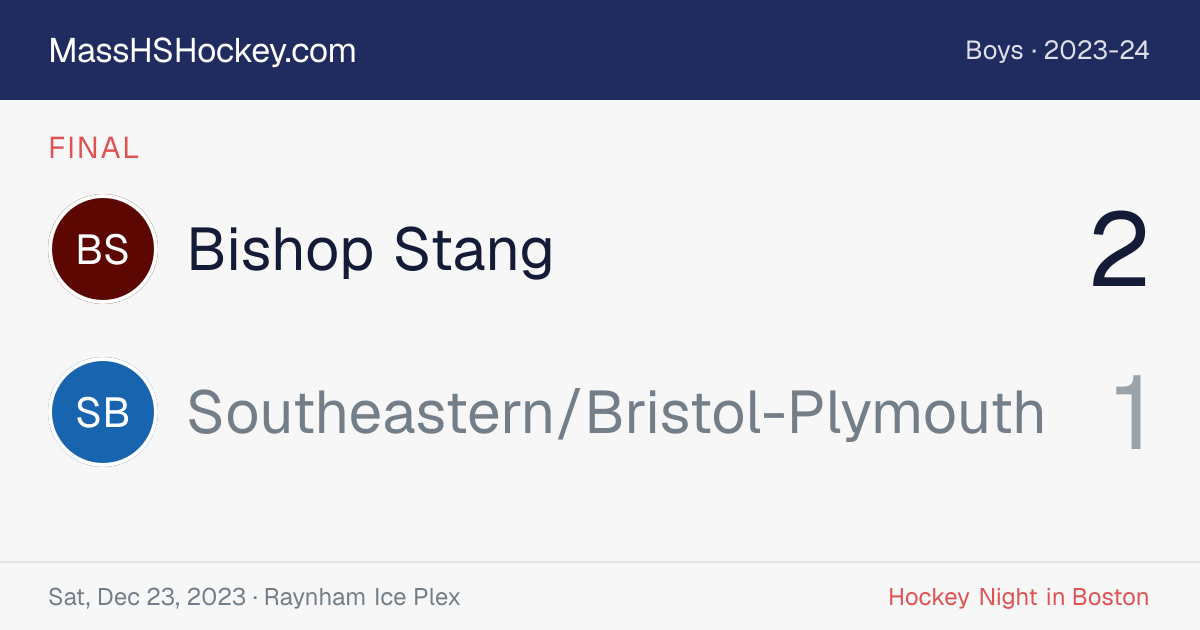The height and width of the screenshot is (630, 1200).
Task: Click Southeastern/Bristol-Plymouth's score of 1
Action: click(1131, 413)
